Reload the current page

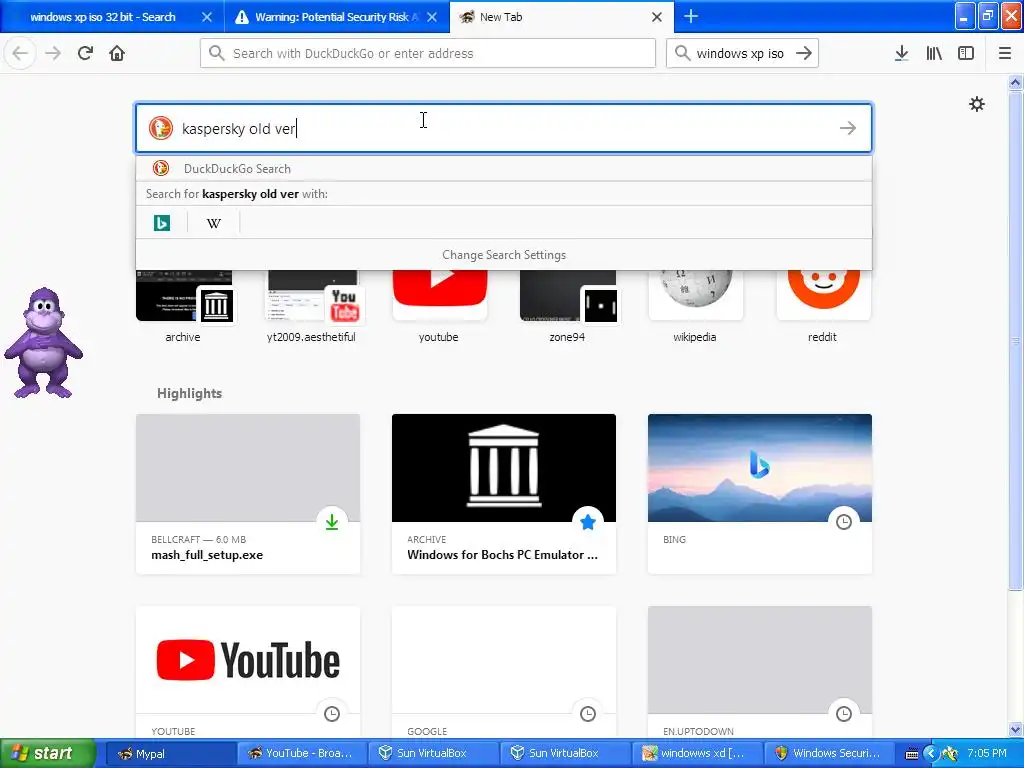coord(85,53)
